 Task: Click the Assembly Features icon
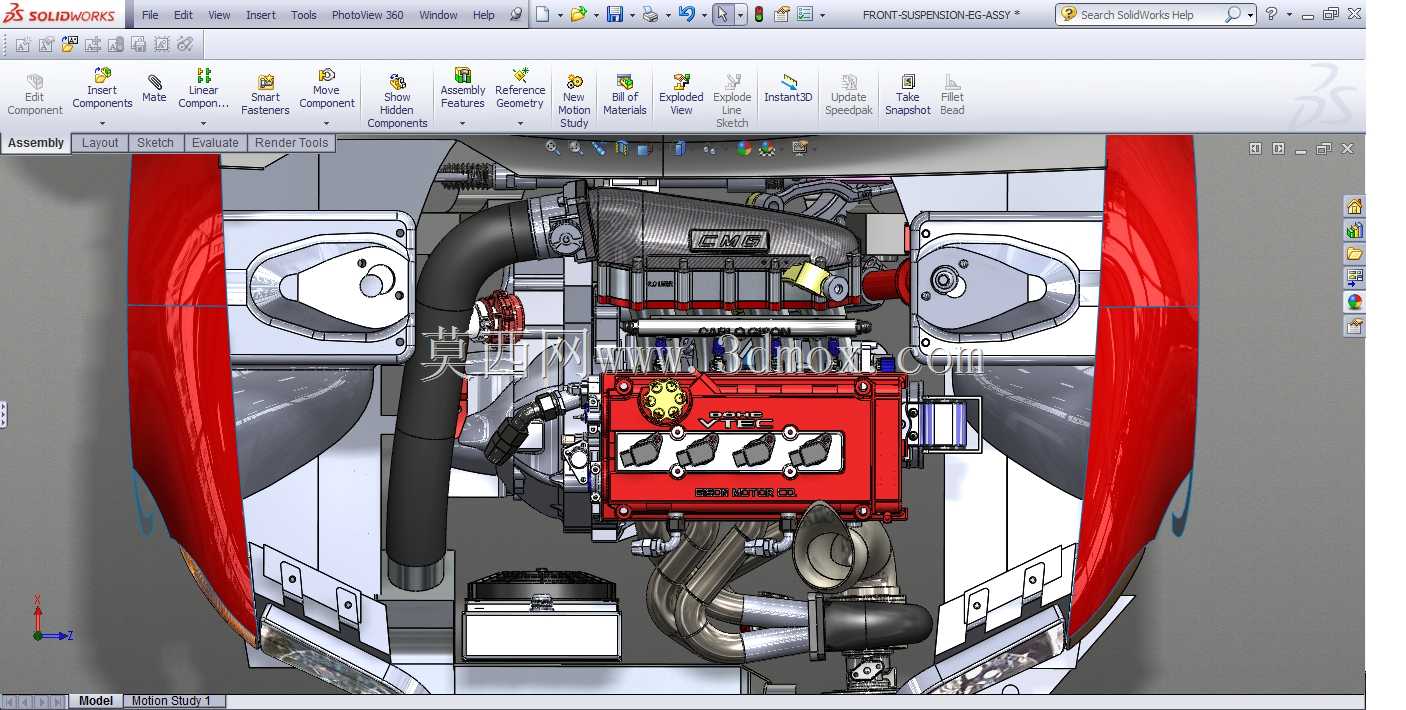[x=462, y=75]
